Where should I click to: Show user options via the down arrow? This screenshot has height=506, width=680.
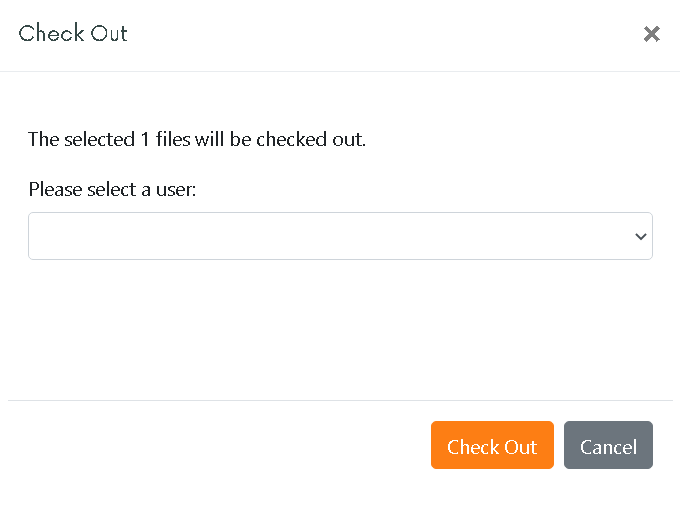point(641,236)
